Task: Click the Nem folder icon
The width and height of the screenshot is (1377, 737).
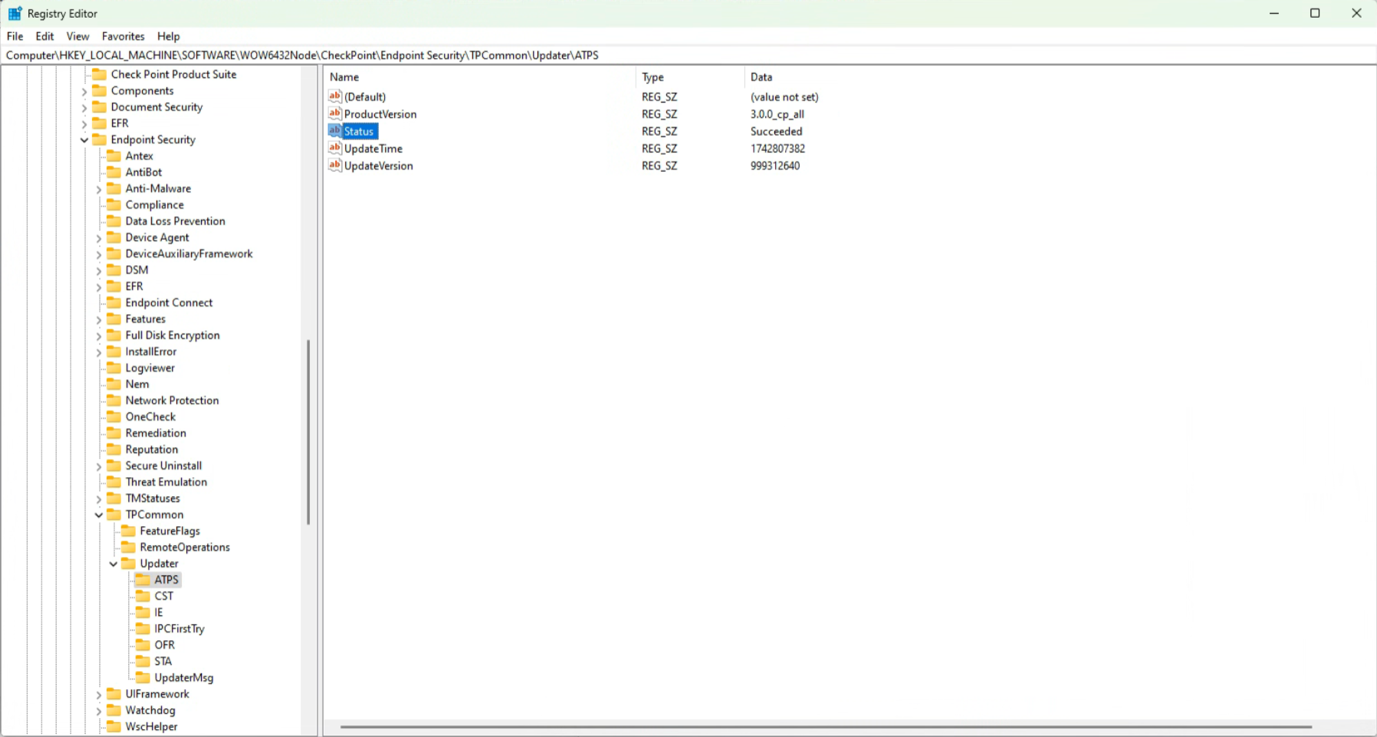Action: pos(114,384)
